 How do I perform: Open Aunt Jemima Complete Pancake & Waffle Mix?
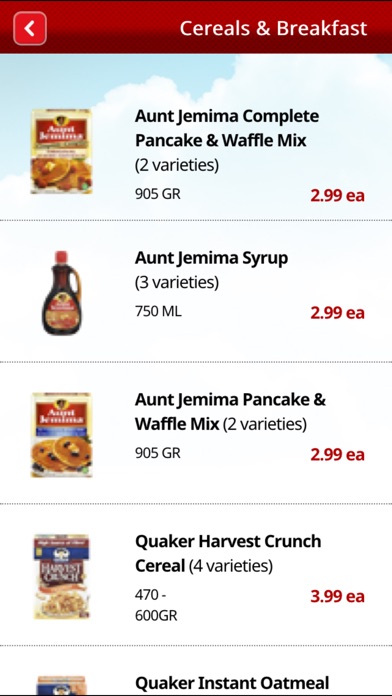[x=196, y=149]
